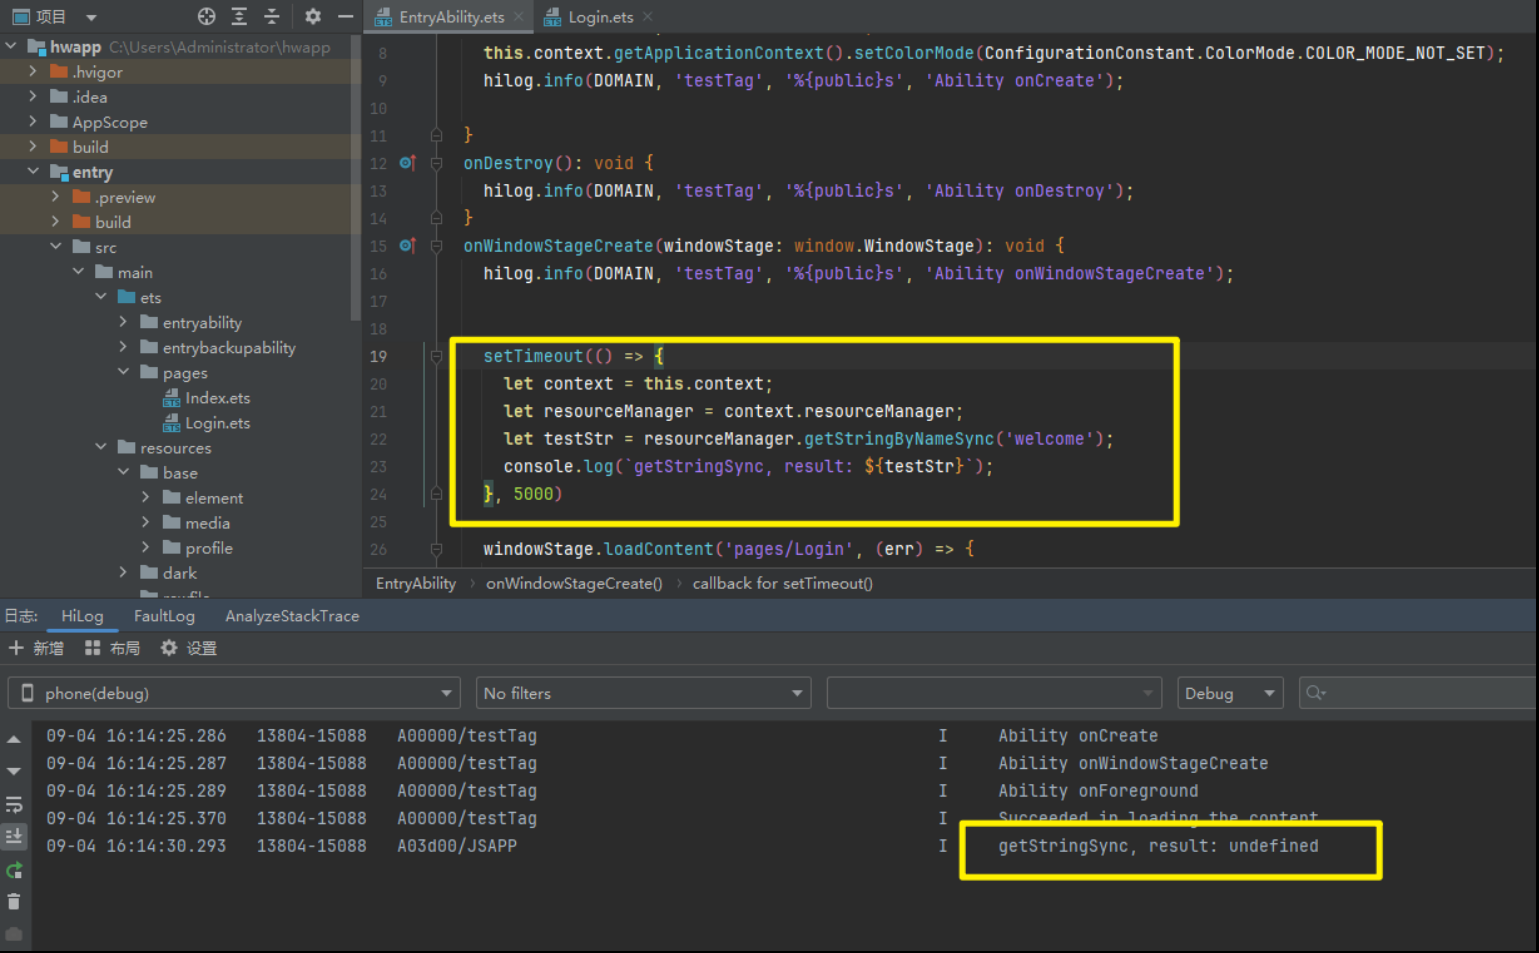Screen dimensions: 1539x953
Task: Click the scroll up arrow in HiLog sidebar
Action: (14, 740)
